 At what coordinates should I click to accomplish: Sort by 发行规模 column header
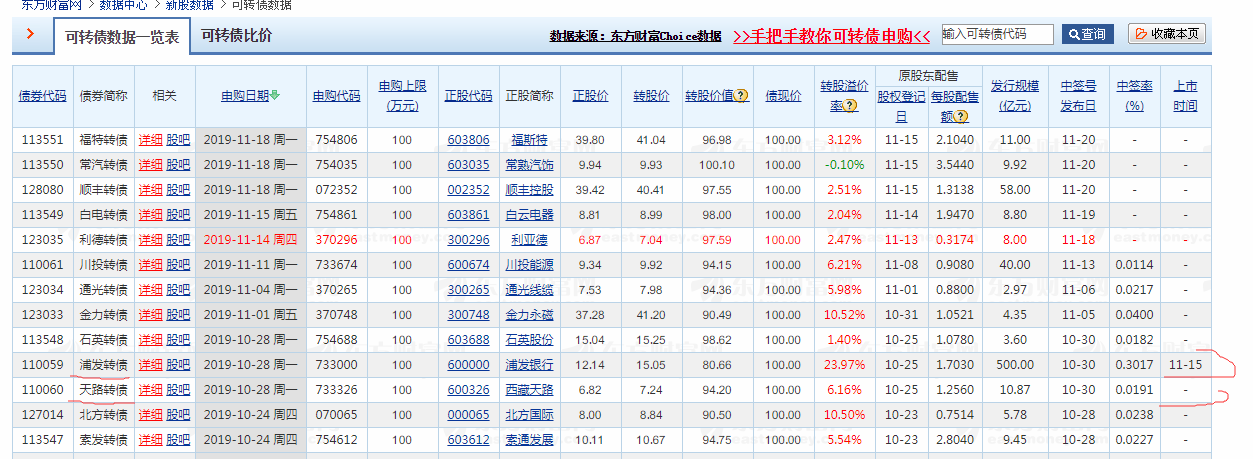click(1015, 96)
